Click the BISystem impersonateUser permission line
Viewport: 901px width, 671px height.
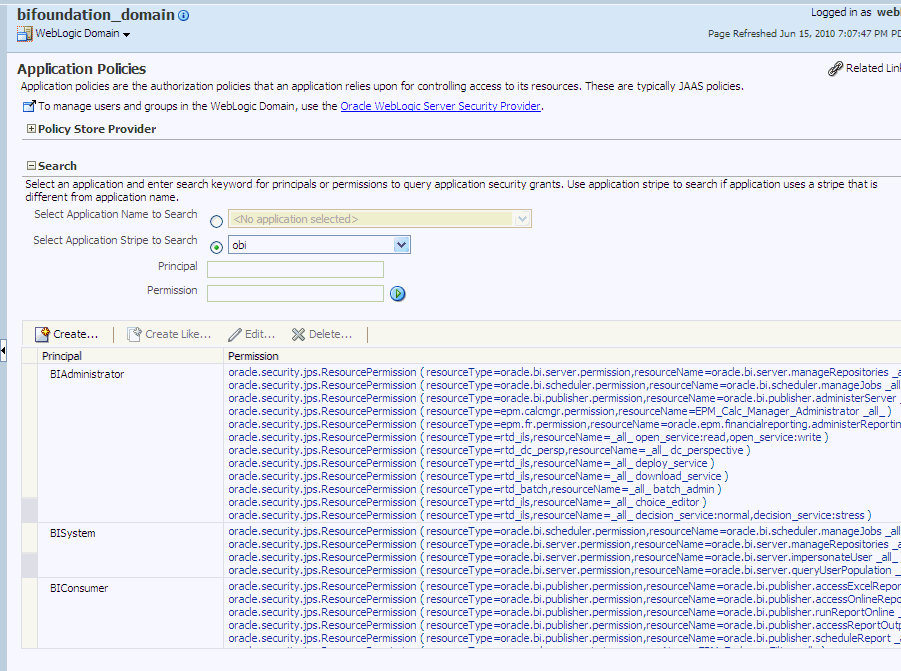(x=564, y=557)
